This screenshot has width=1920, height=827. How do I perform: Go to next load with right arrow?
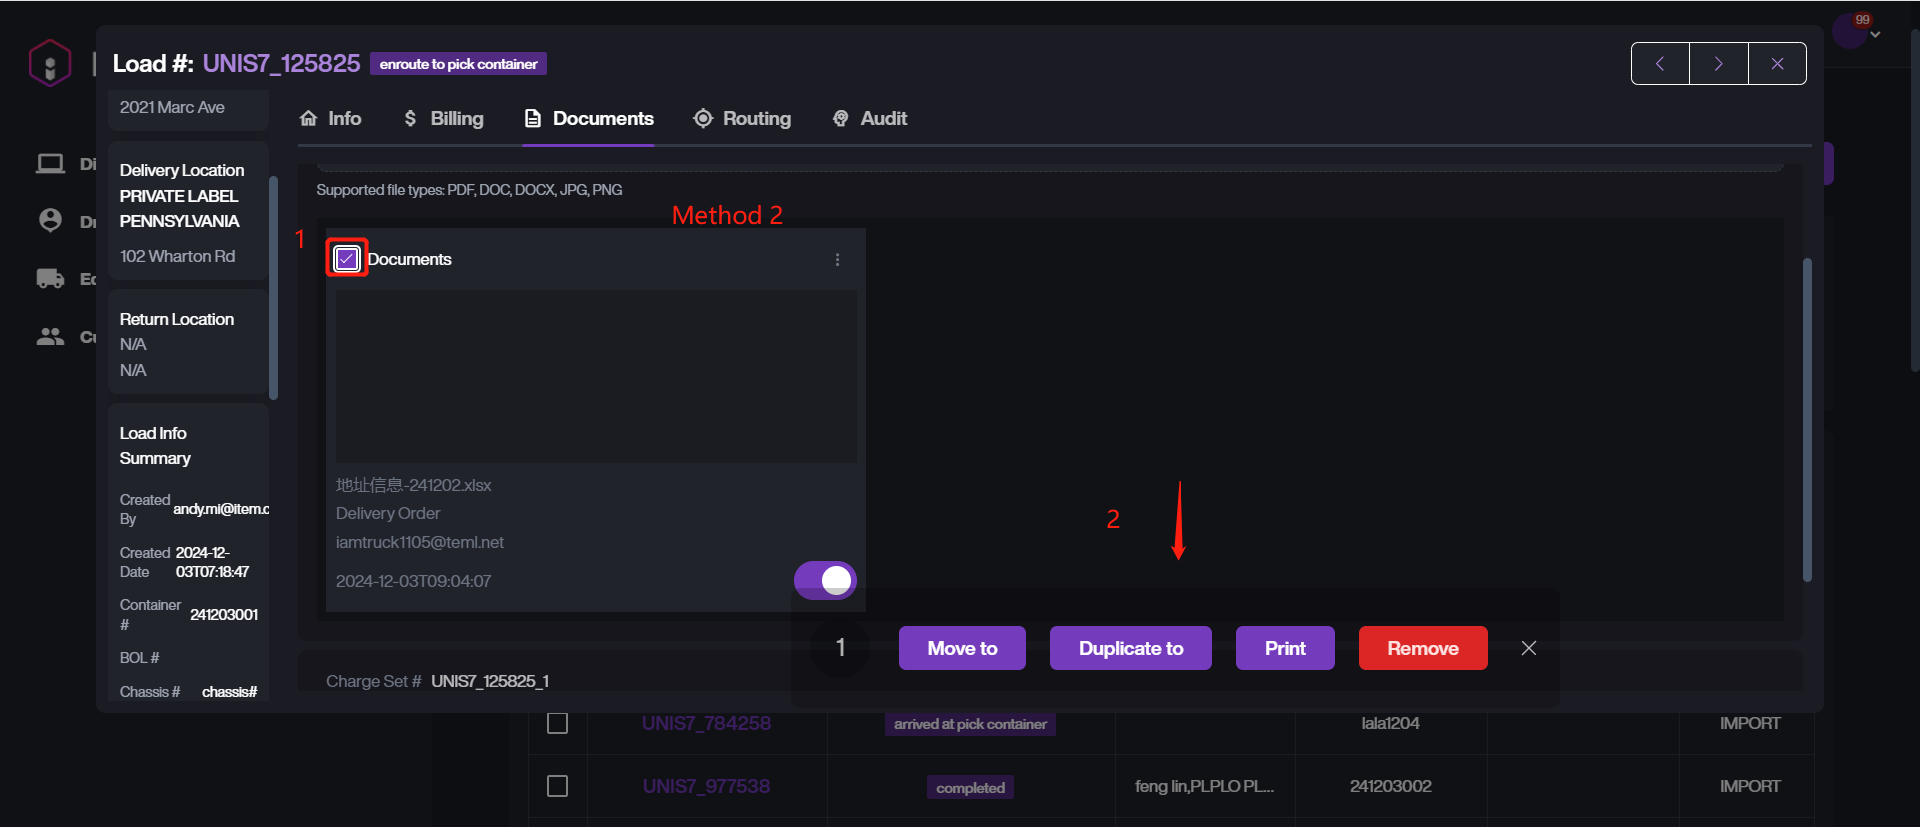coord(1718,64)
